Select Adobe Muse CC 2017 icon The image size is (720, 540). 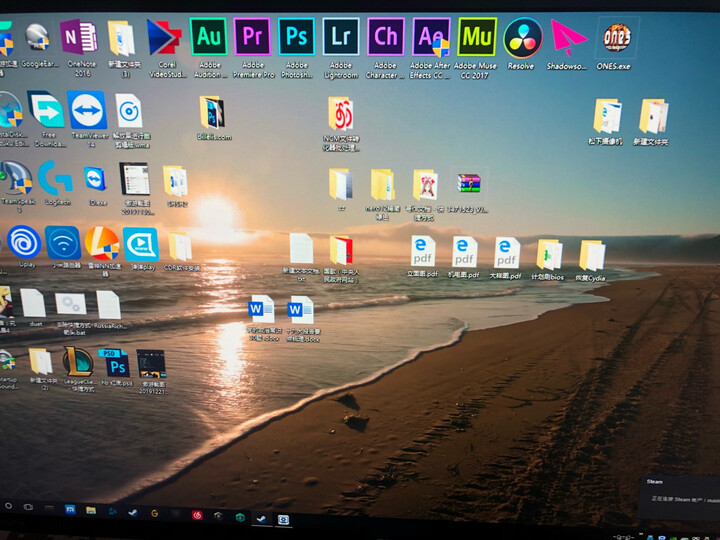click(477, 37)
